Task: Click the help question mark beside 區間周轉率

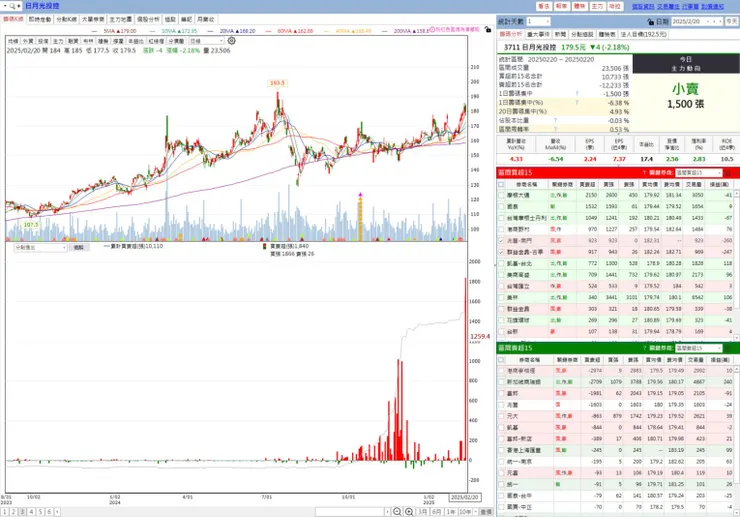Action: [x=555, y=129]
